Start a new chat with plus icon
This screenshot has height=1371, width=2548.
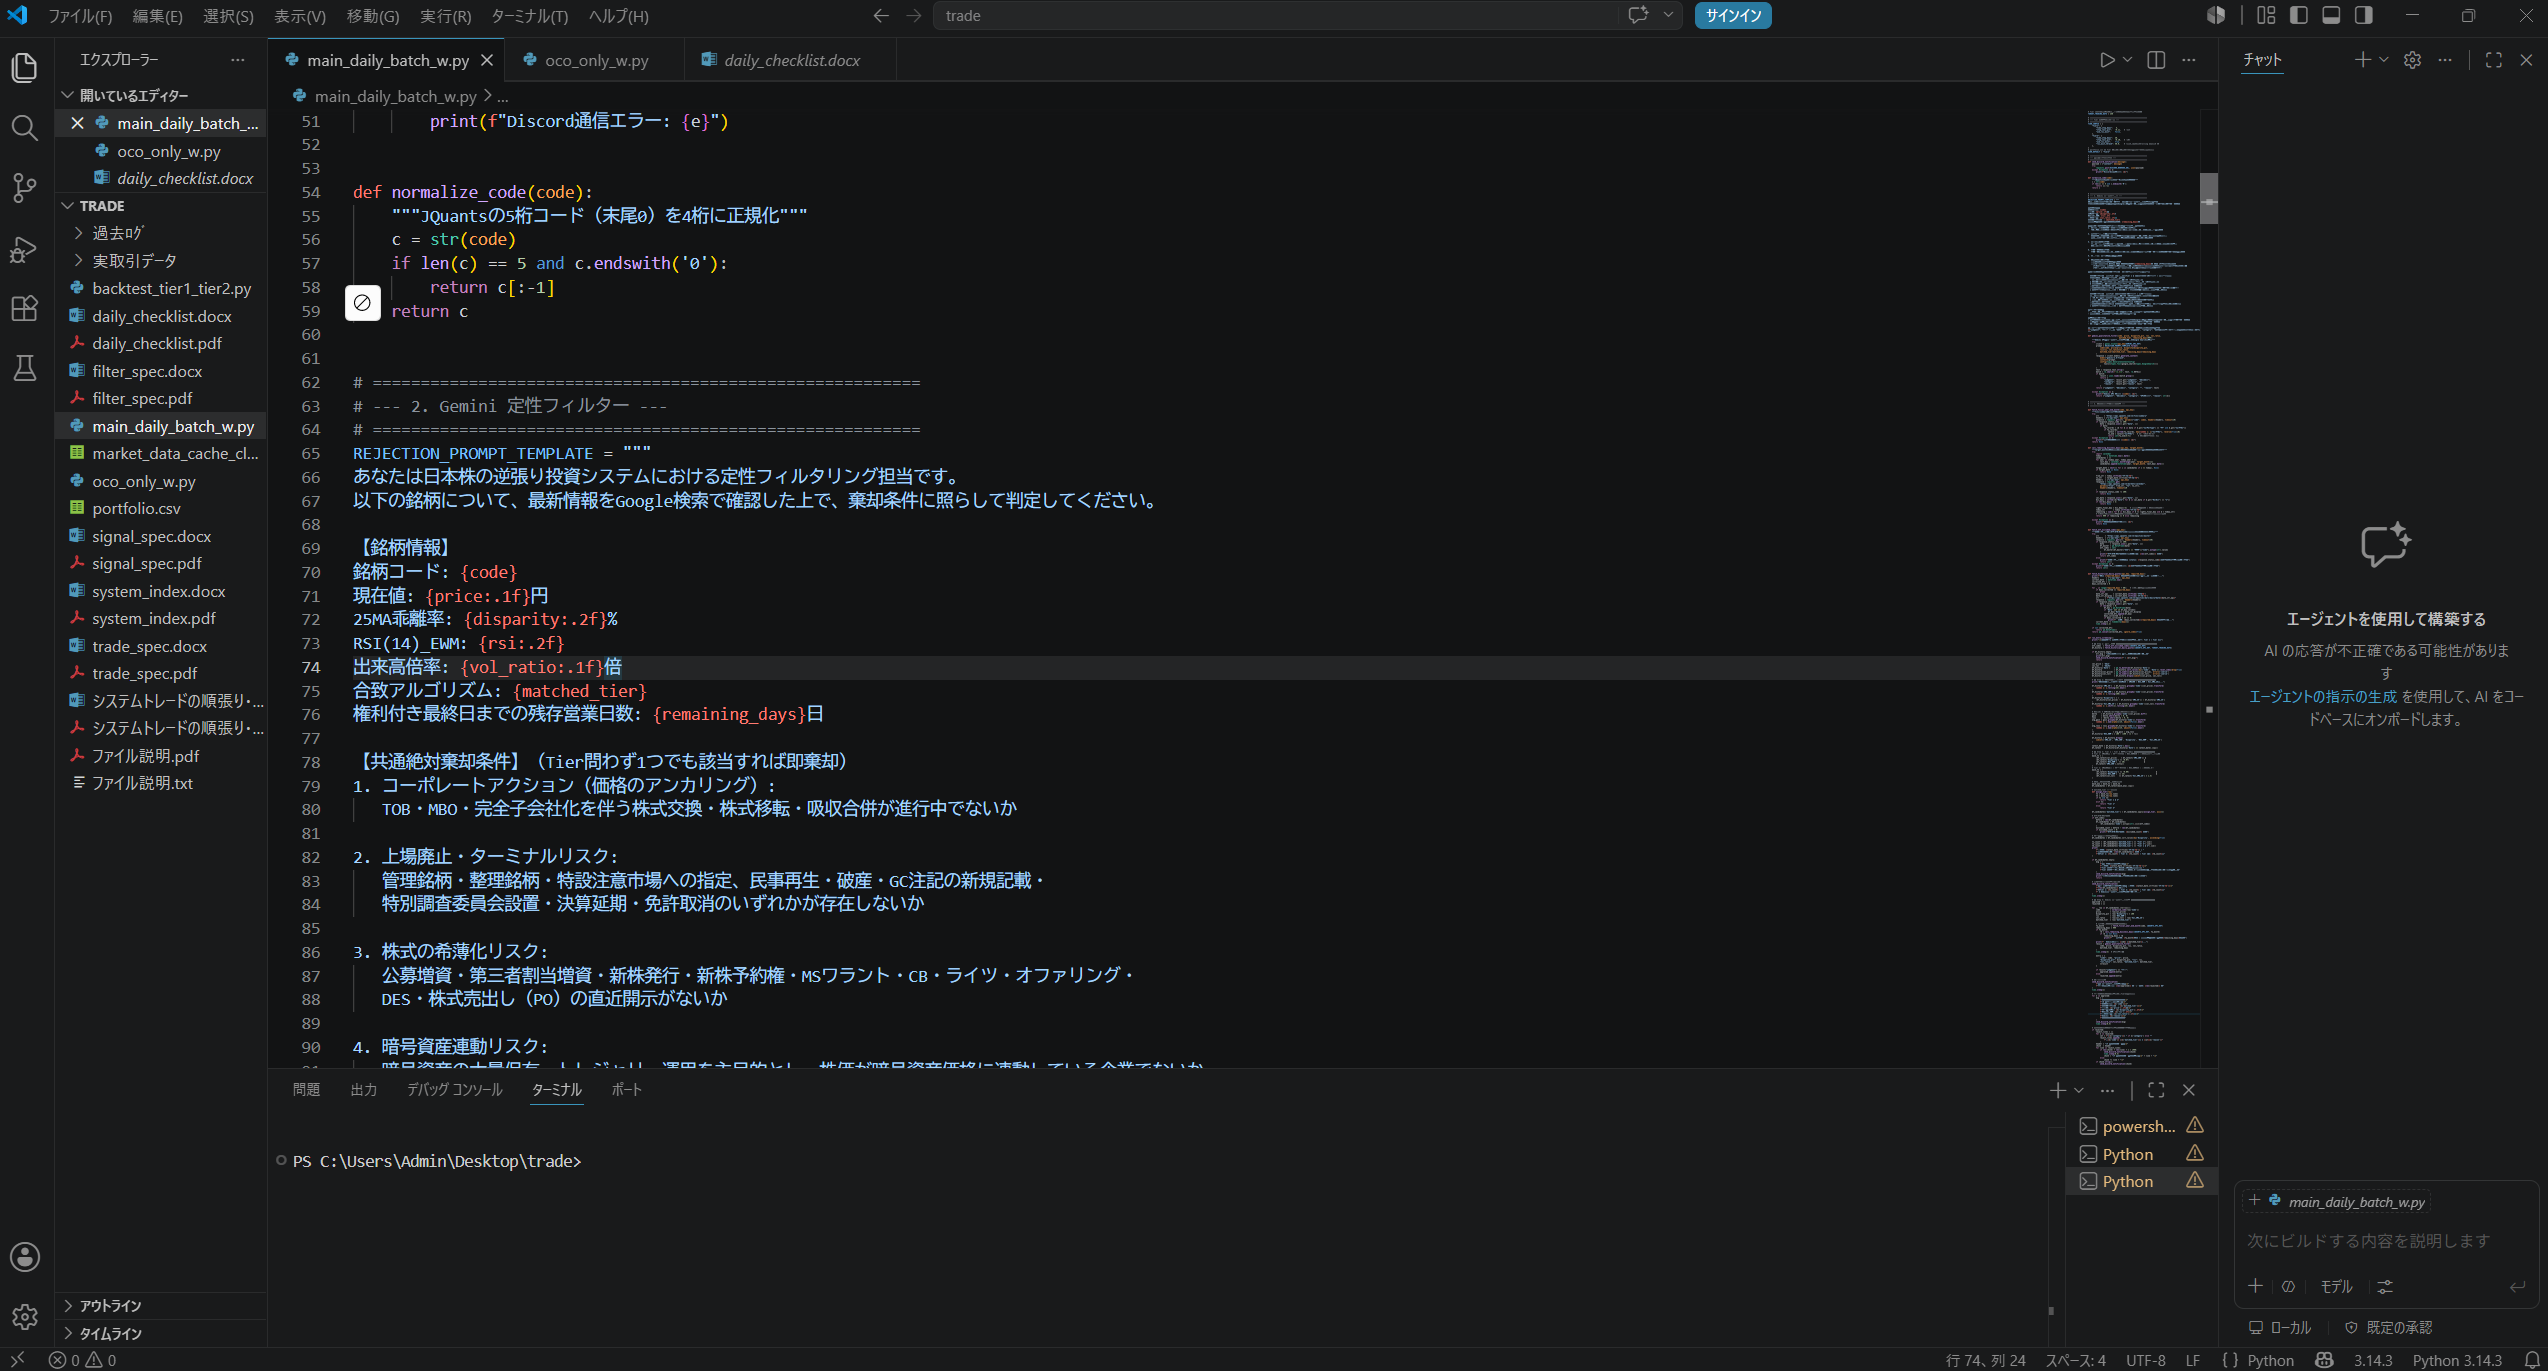click(x=2362, y=60)
